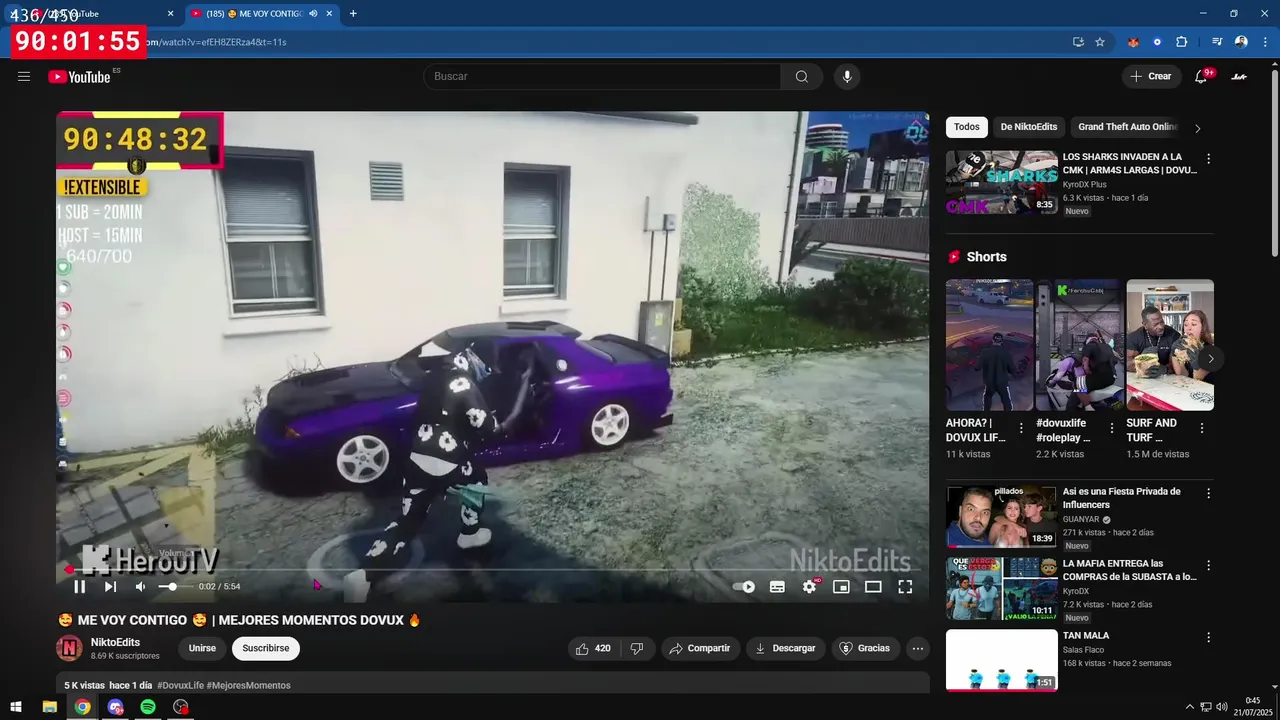
Task: Click the search magnifier button
Action: (801, 76)
